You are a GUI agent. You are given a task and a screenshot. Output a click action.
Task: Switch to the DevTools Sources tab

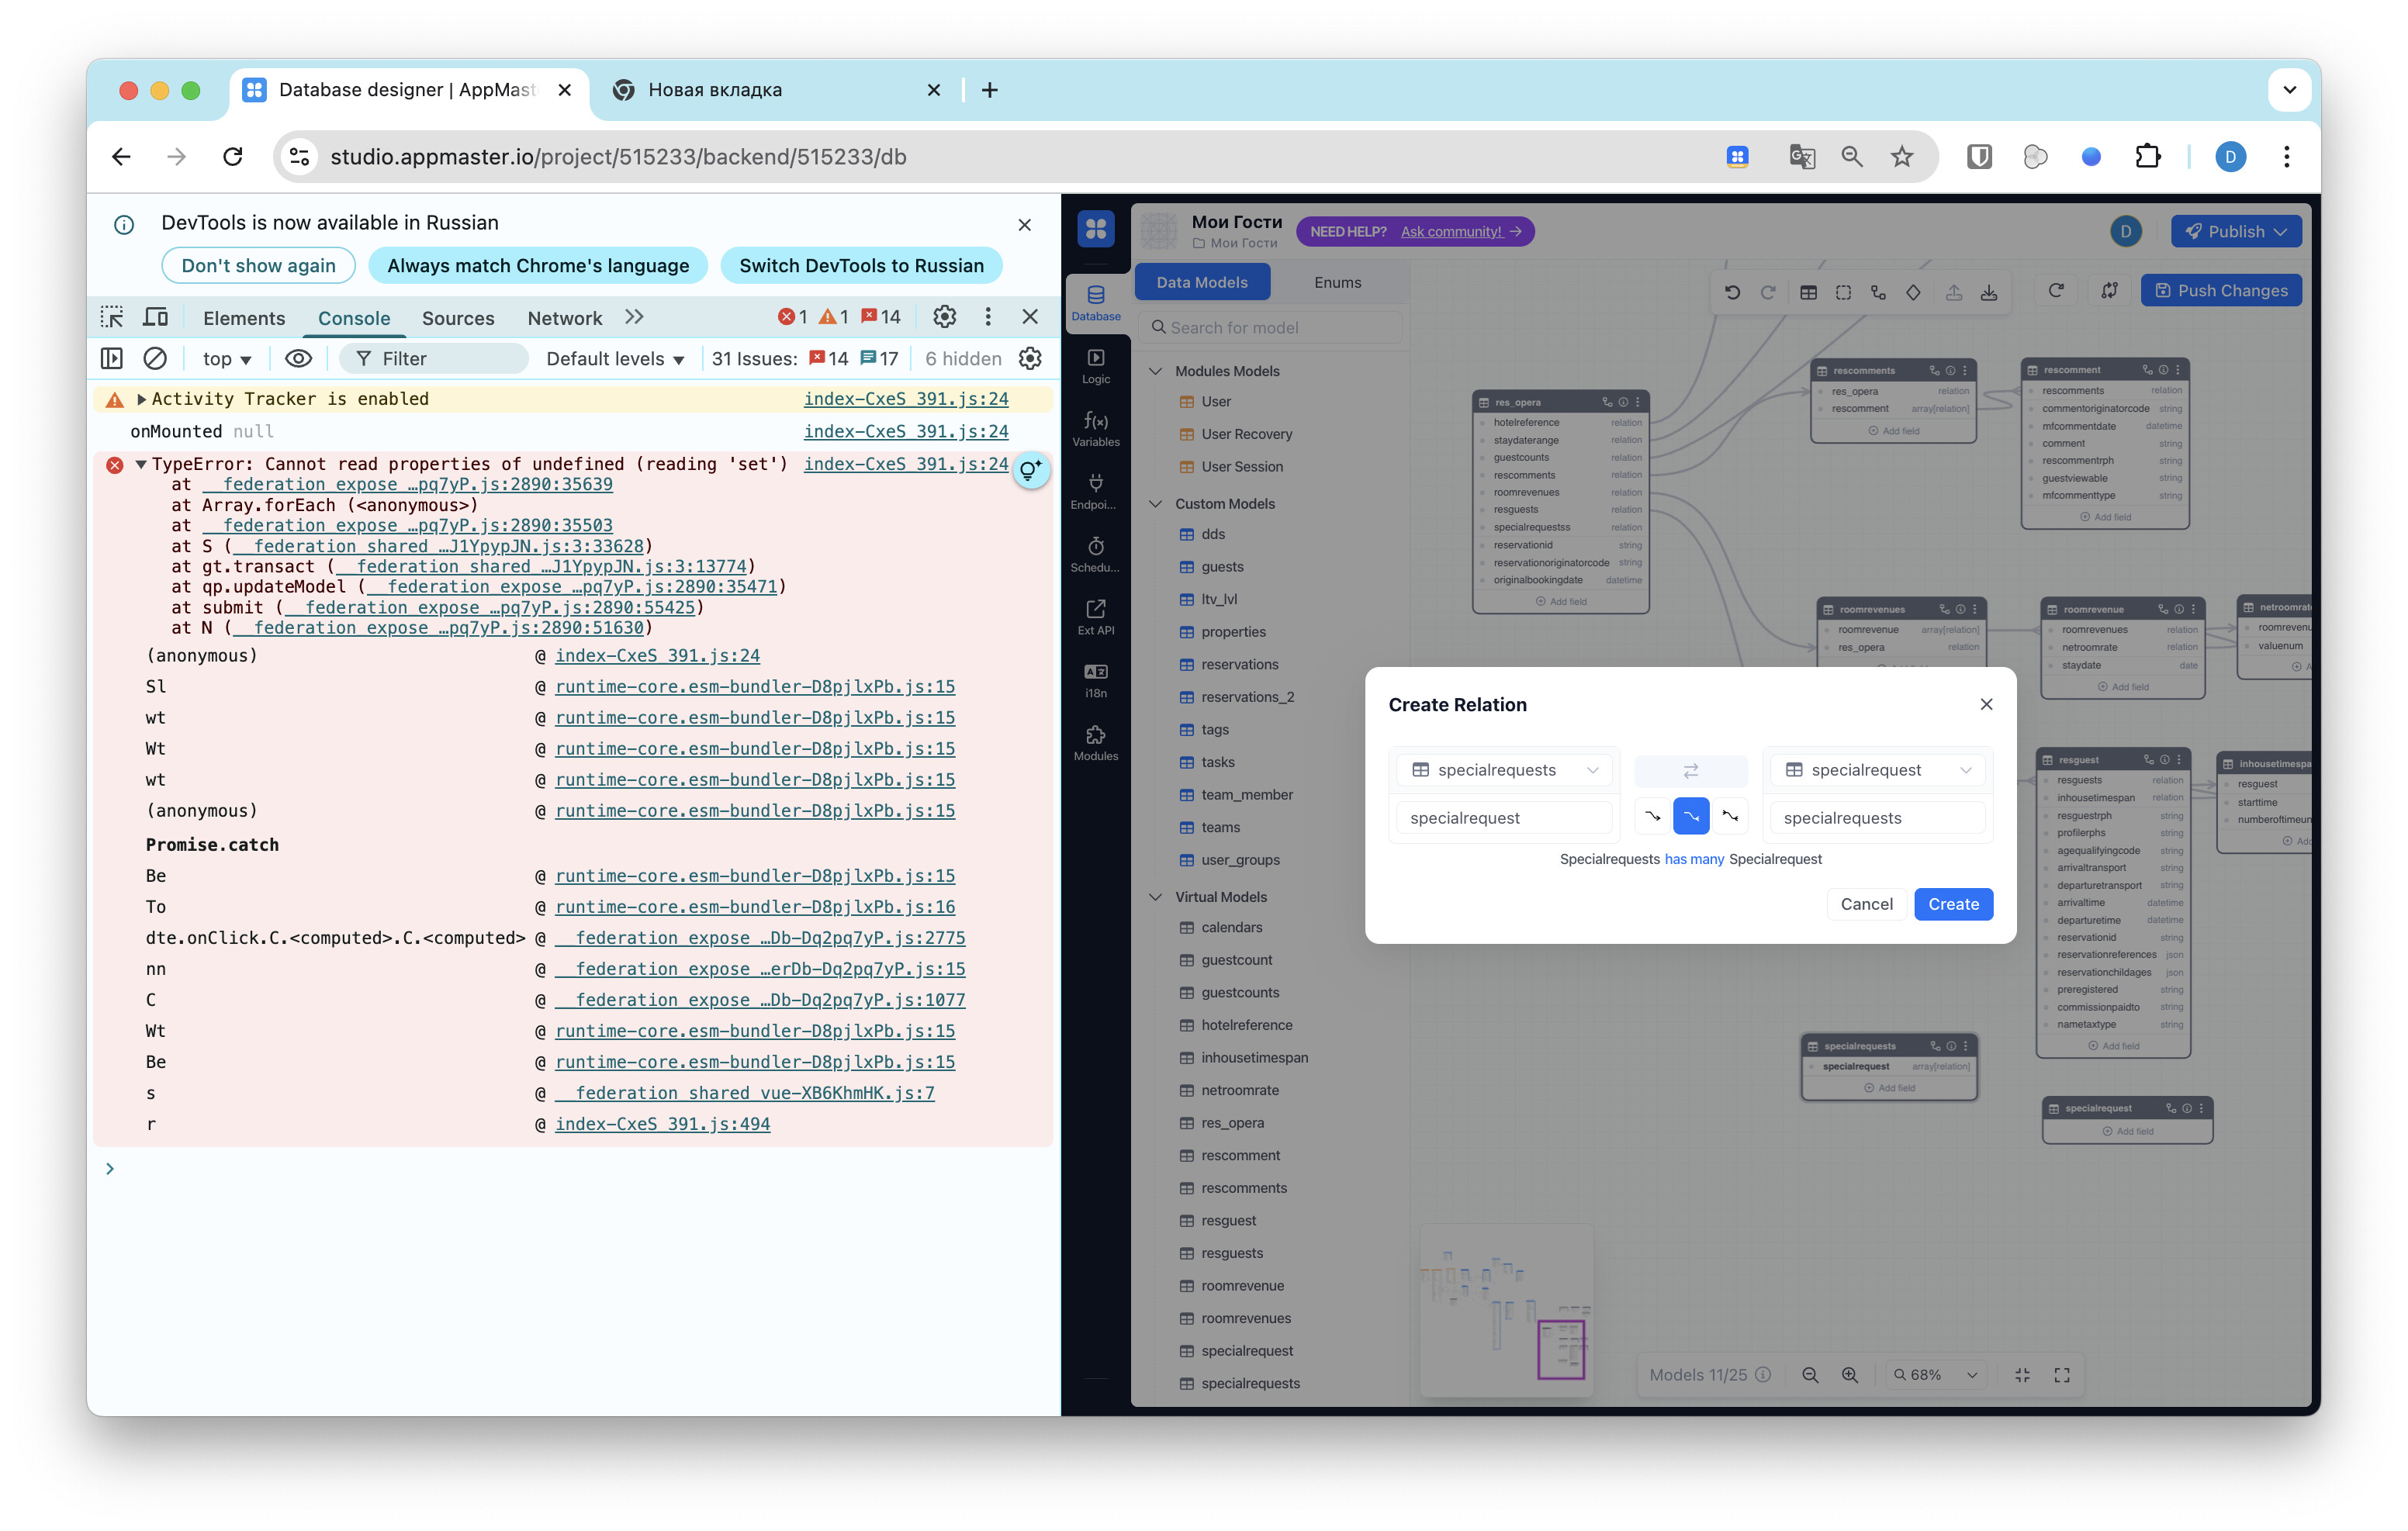458,318
